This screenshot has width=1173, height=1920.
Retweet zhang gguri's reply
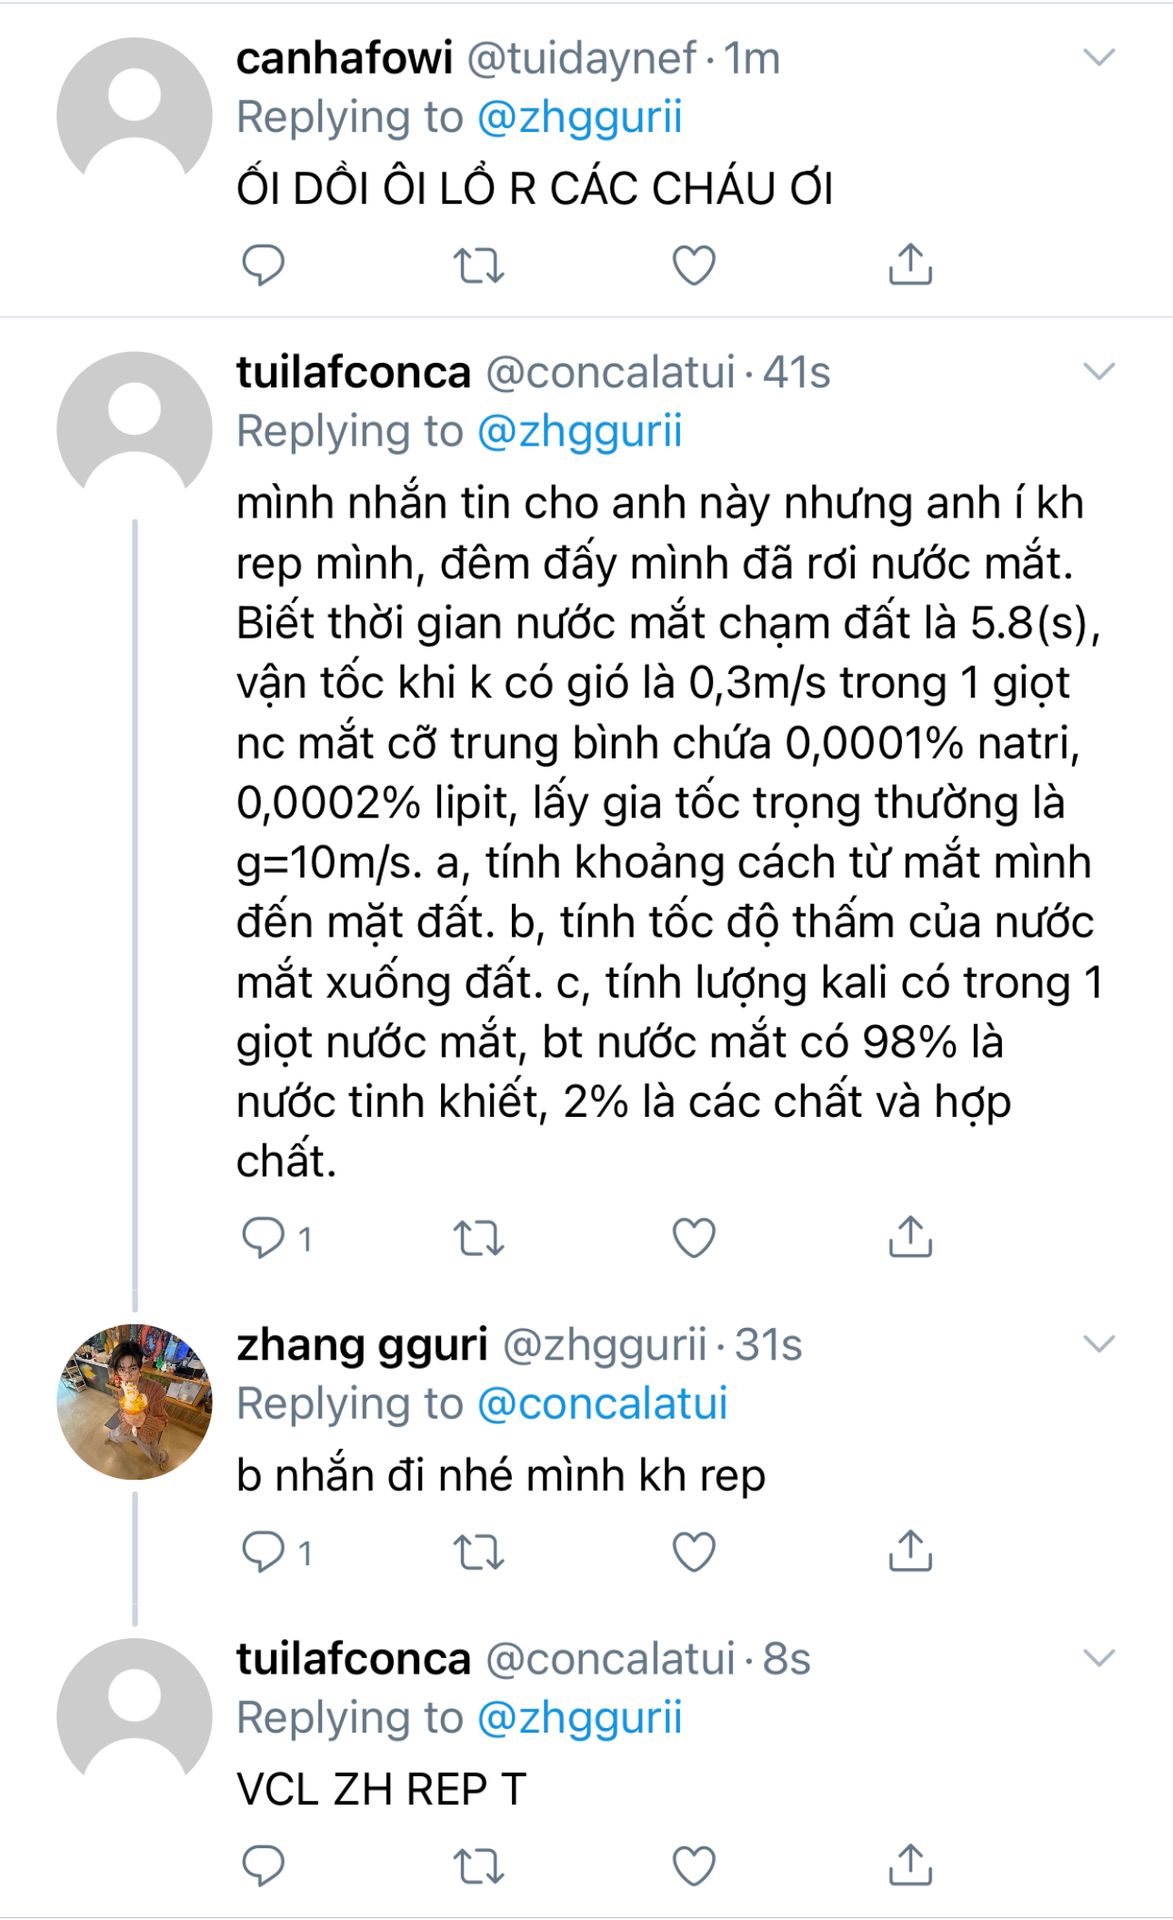(x=478, y=1552)
